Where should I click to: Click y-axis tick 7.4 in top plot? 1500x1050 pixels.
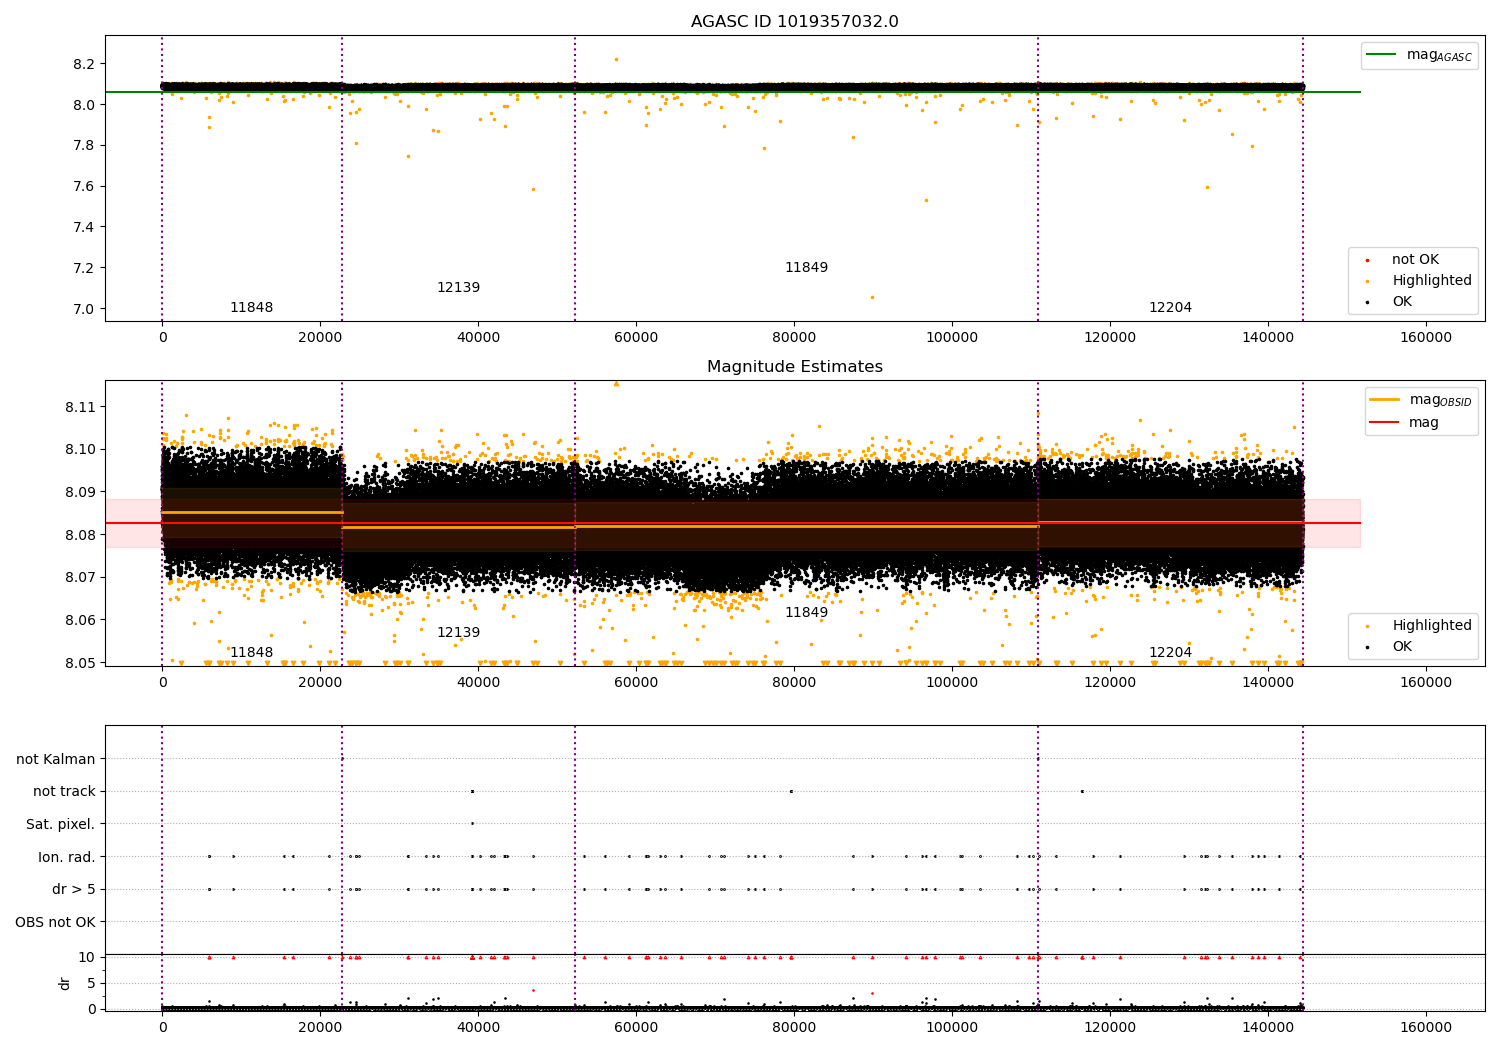tap(84, 228)
